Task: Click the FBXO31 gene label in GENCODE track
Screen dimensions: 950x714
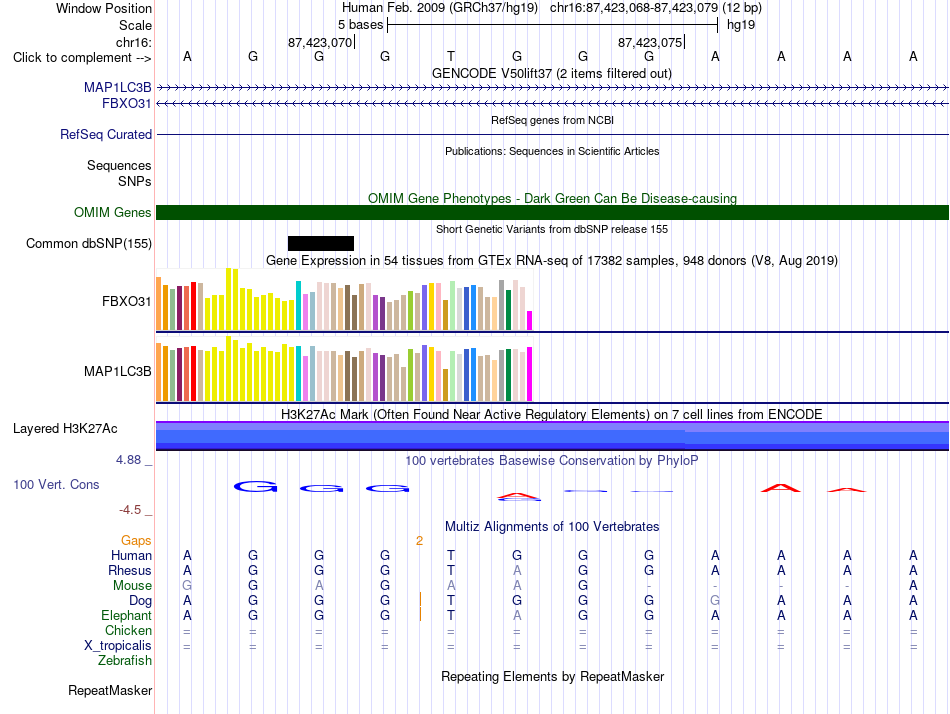Action: (127, 104)
